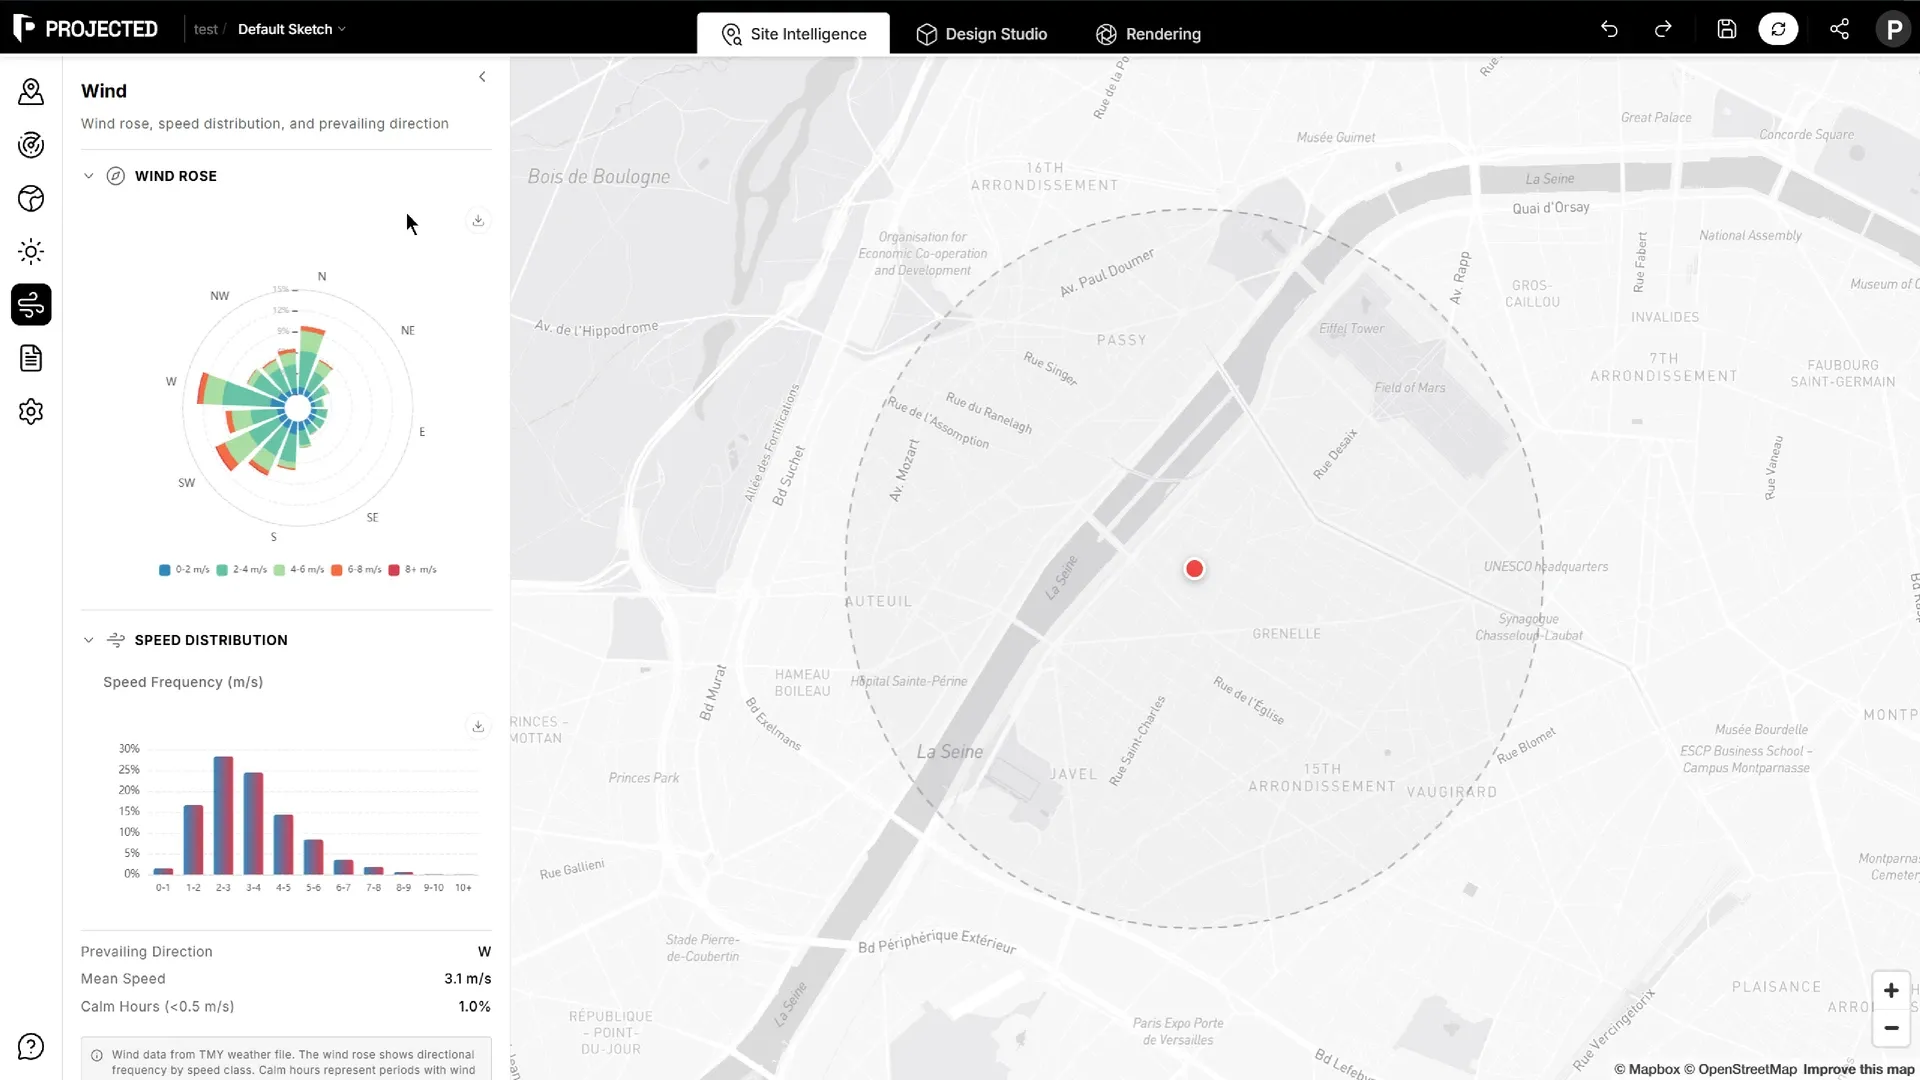Image resolution: width=1920 pixels, height=1080 pixels.
Task: Download the wind rose chart
Action: [478, 220]
